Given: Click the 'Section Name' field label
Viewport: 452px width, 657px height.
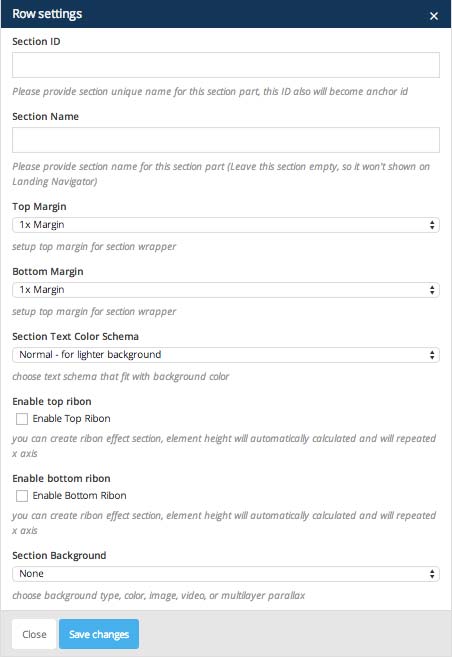Looking at the screenshot, I should 46,116.
